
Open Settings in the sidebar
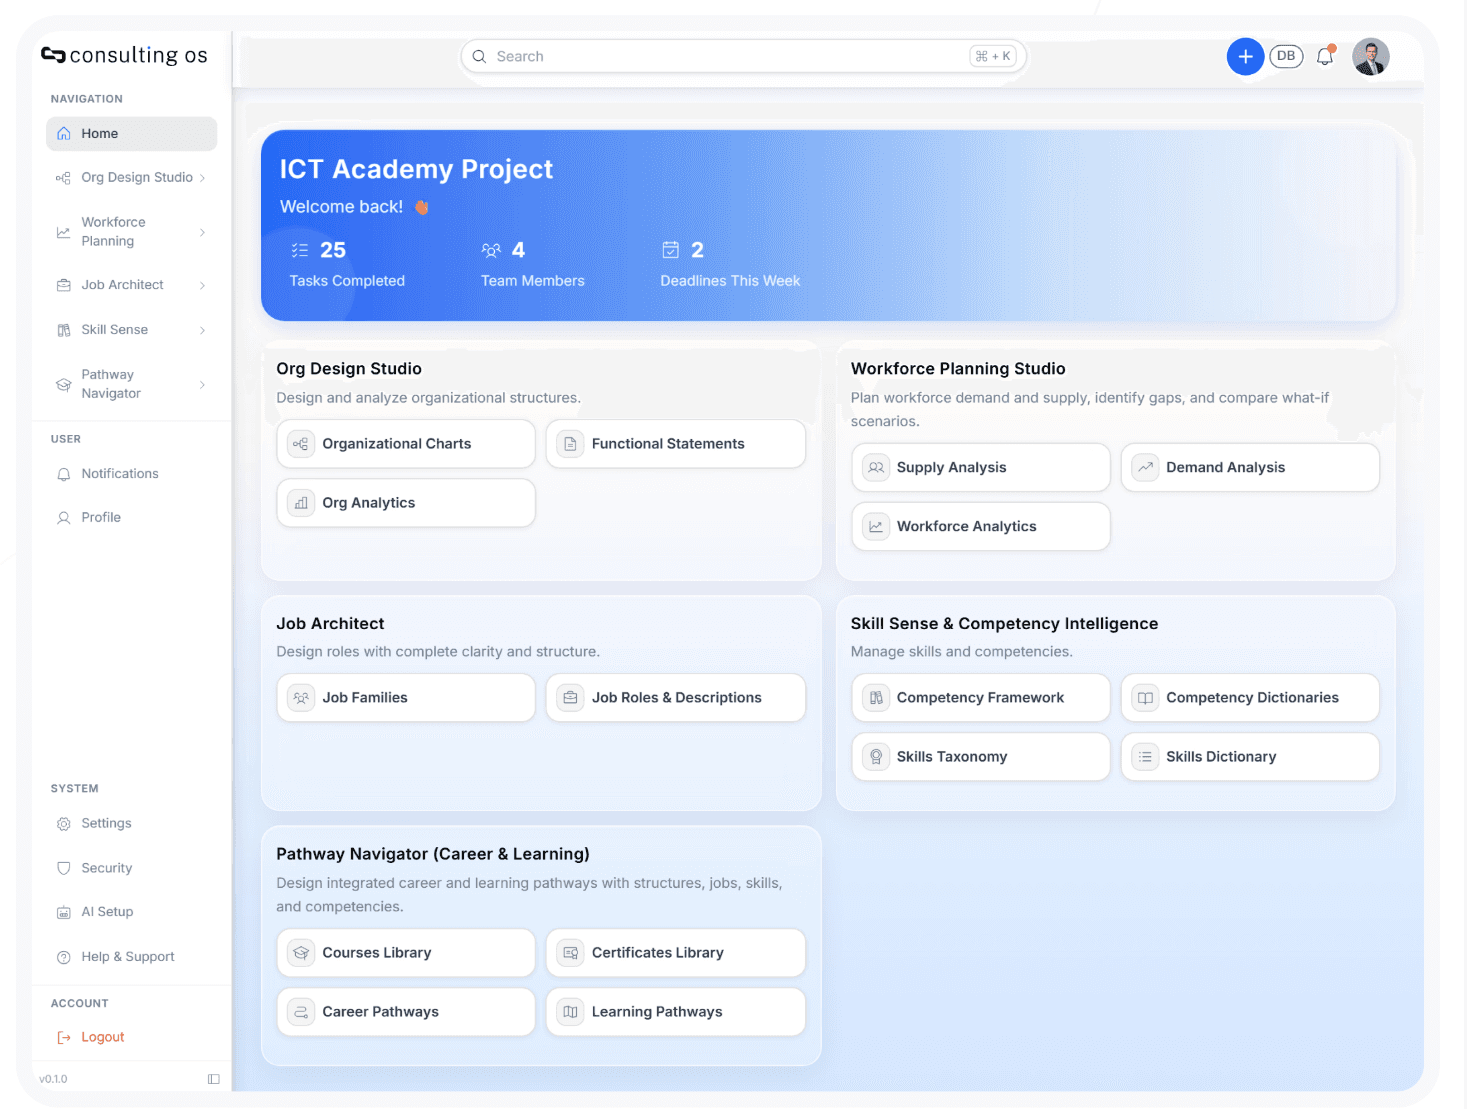point(131,824)
